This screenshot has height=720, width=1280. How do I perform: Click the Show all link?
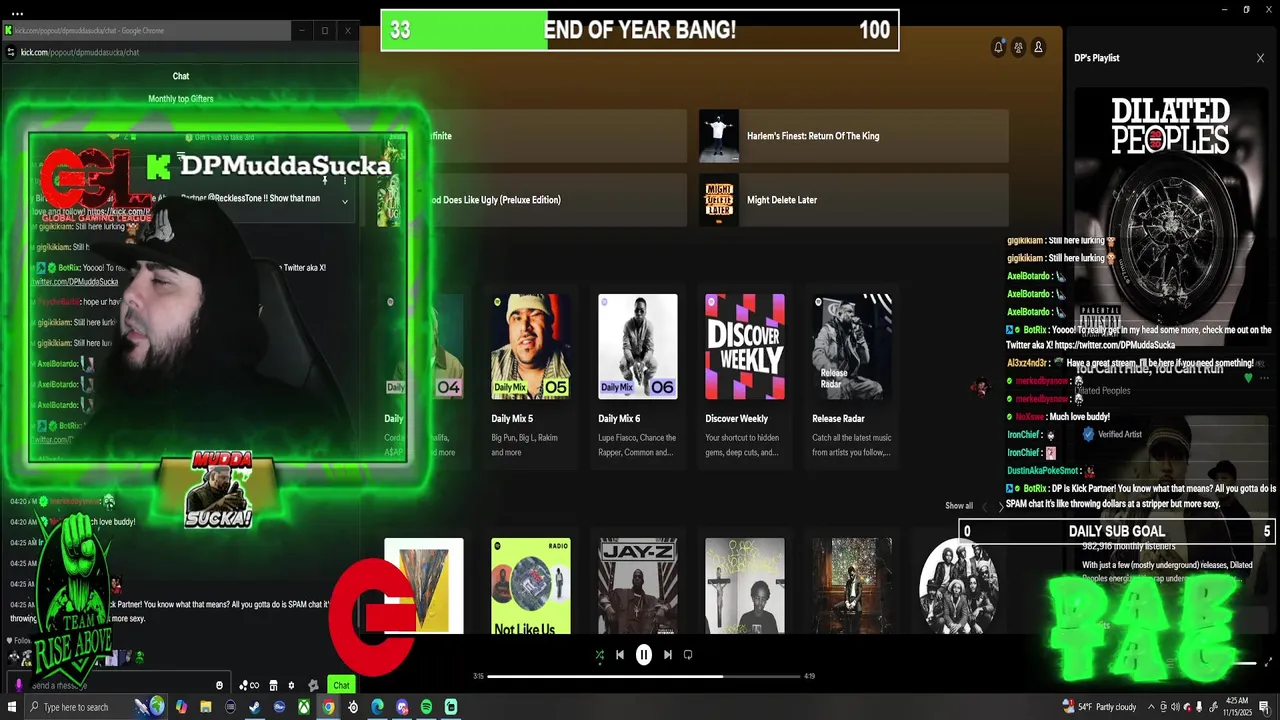pos(959,506)
